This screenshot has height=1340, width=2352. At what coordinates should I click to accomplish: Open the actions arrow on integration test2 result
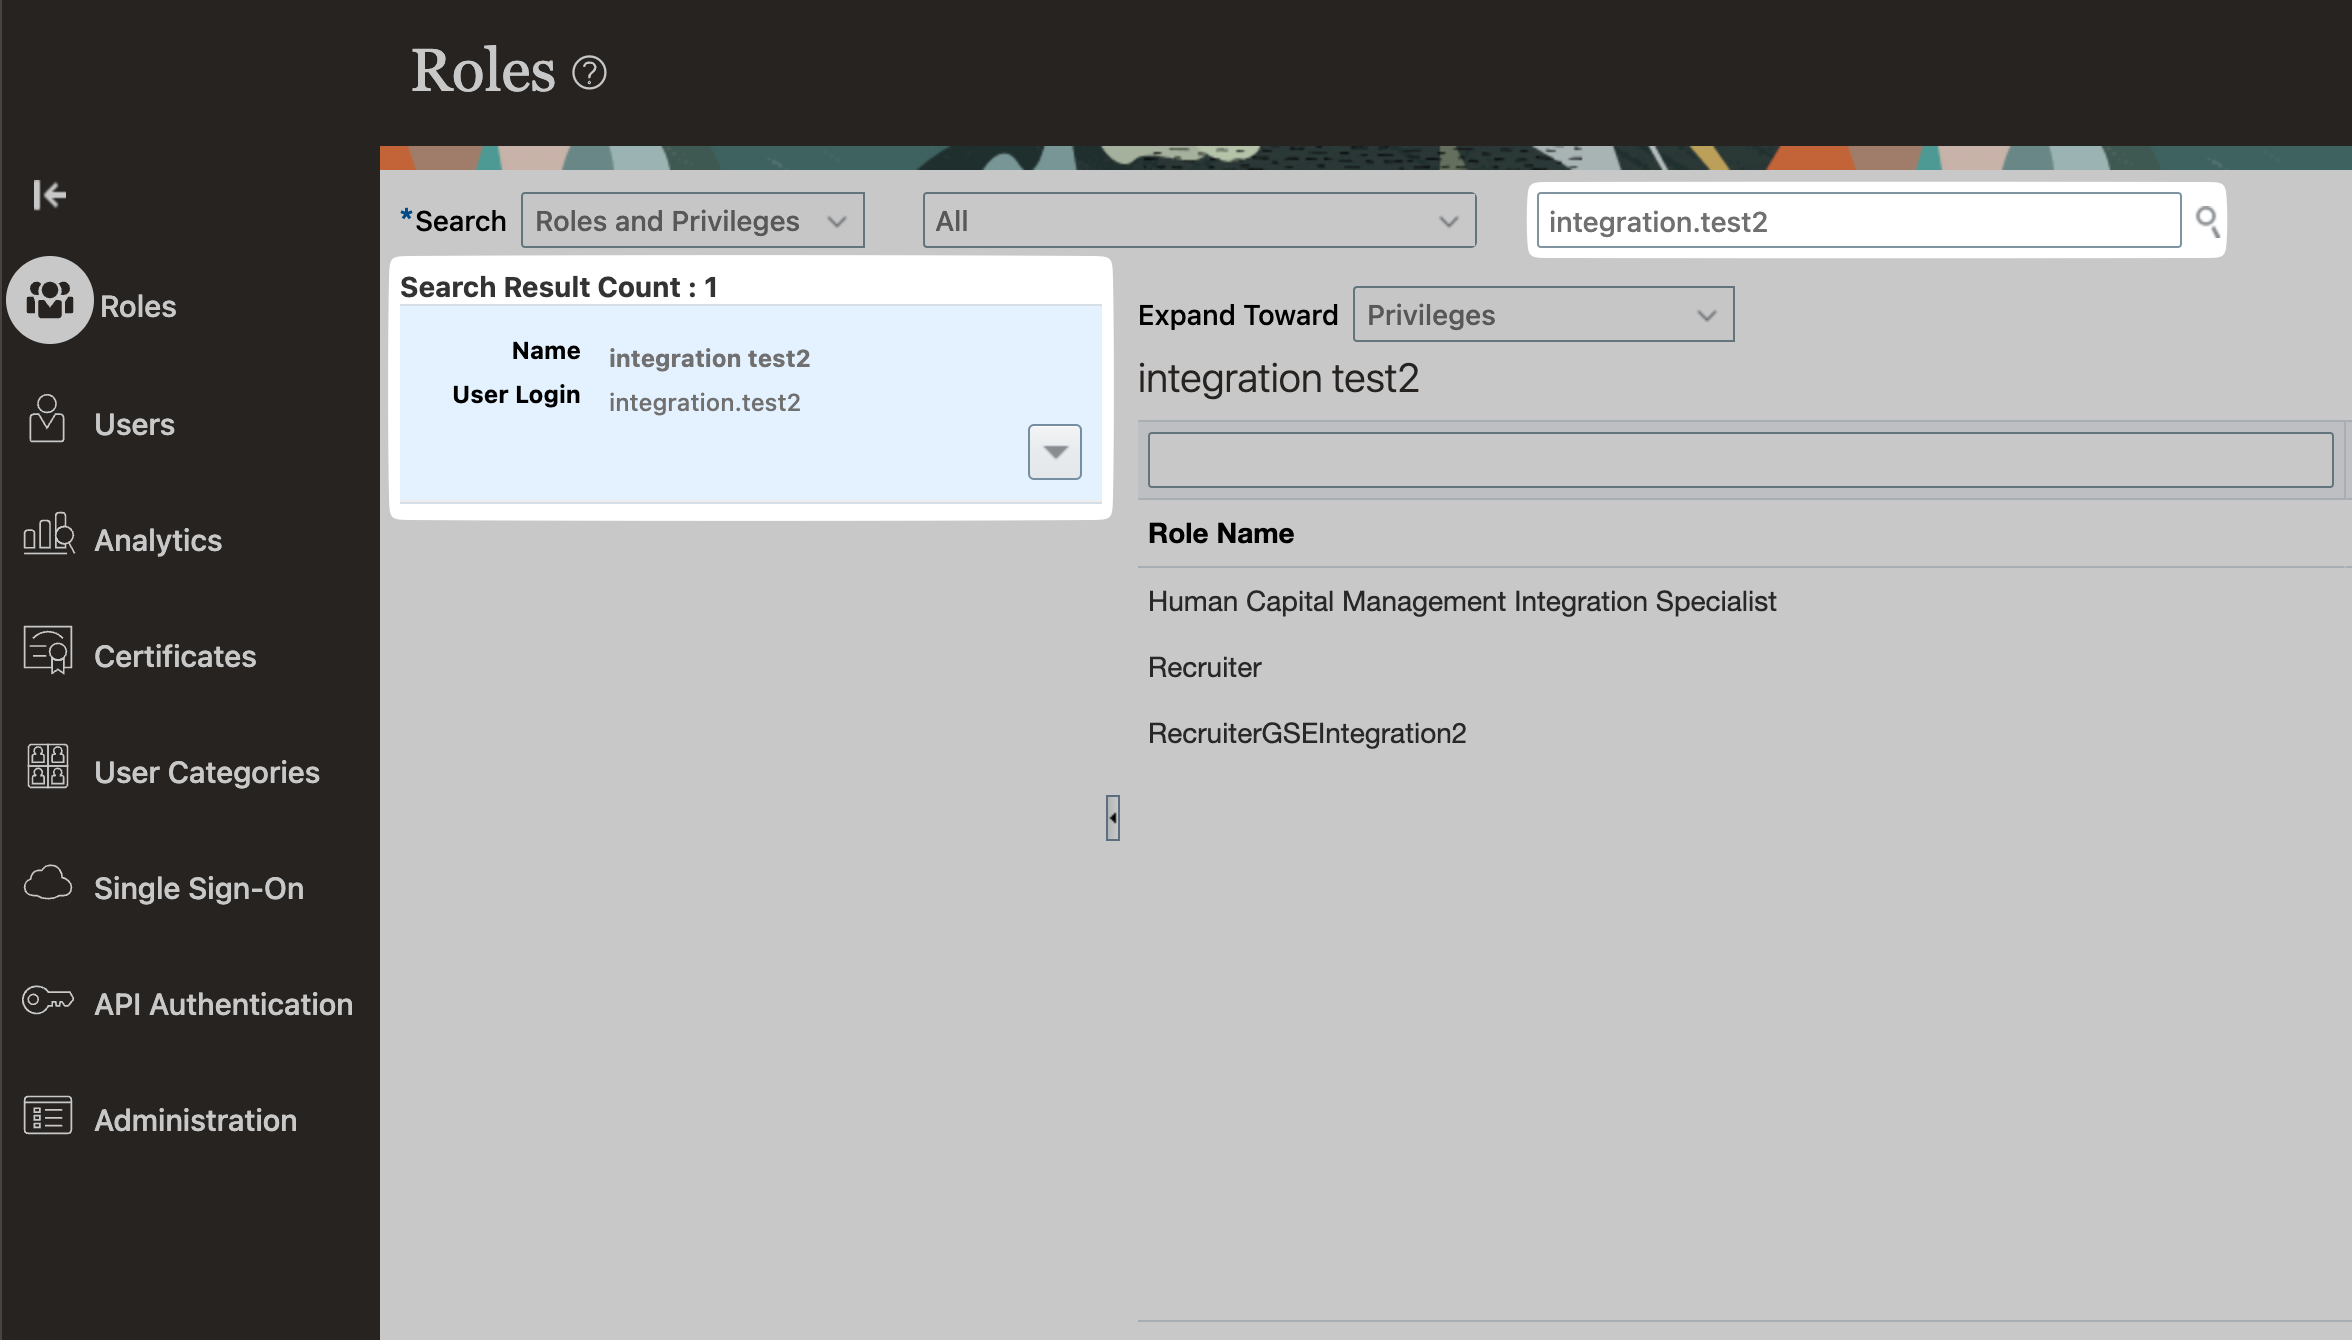[x=1054, y=452]
